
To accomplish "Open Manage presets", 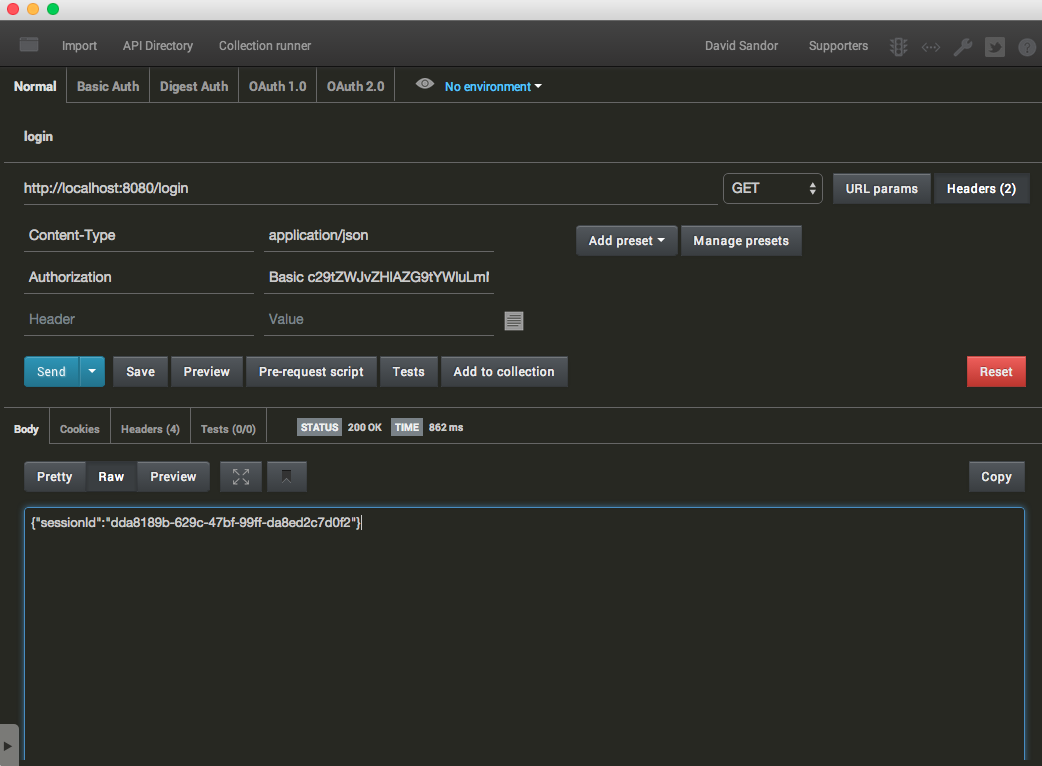I will (x=741, y=240).
